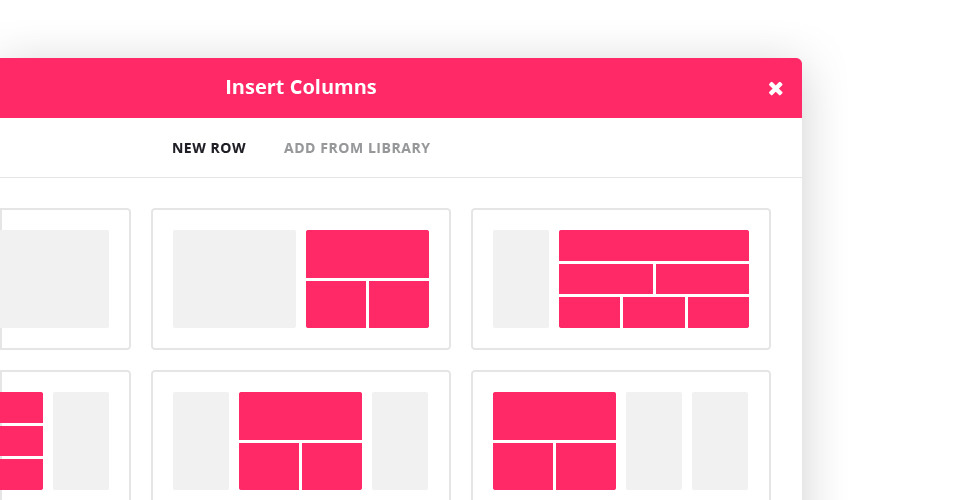Click the middle pink third in top-right layout
Screen dimensions: 965x500
[x=654, y=312]
